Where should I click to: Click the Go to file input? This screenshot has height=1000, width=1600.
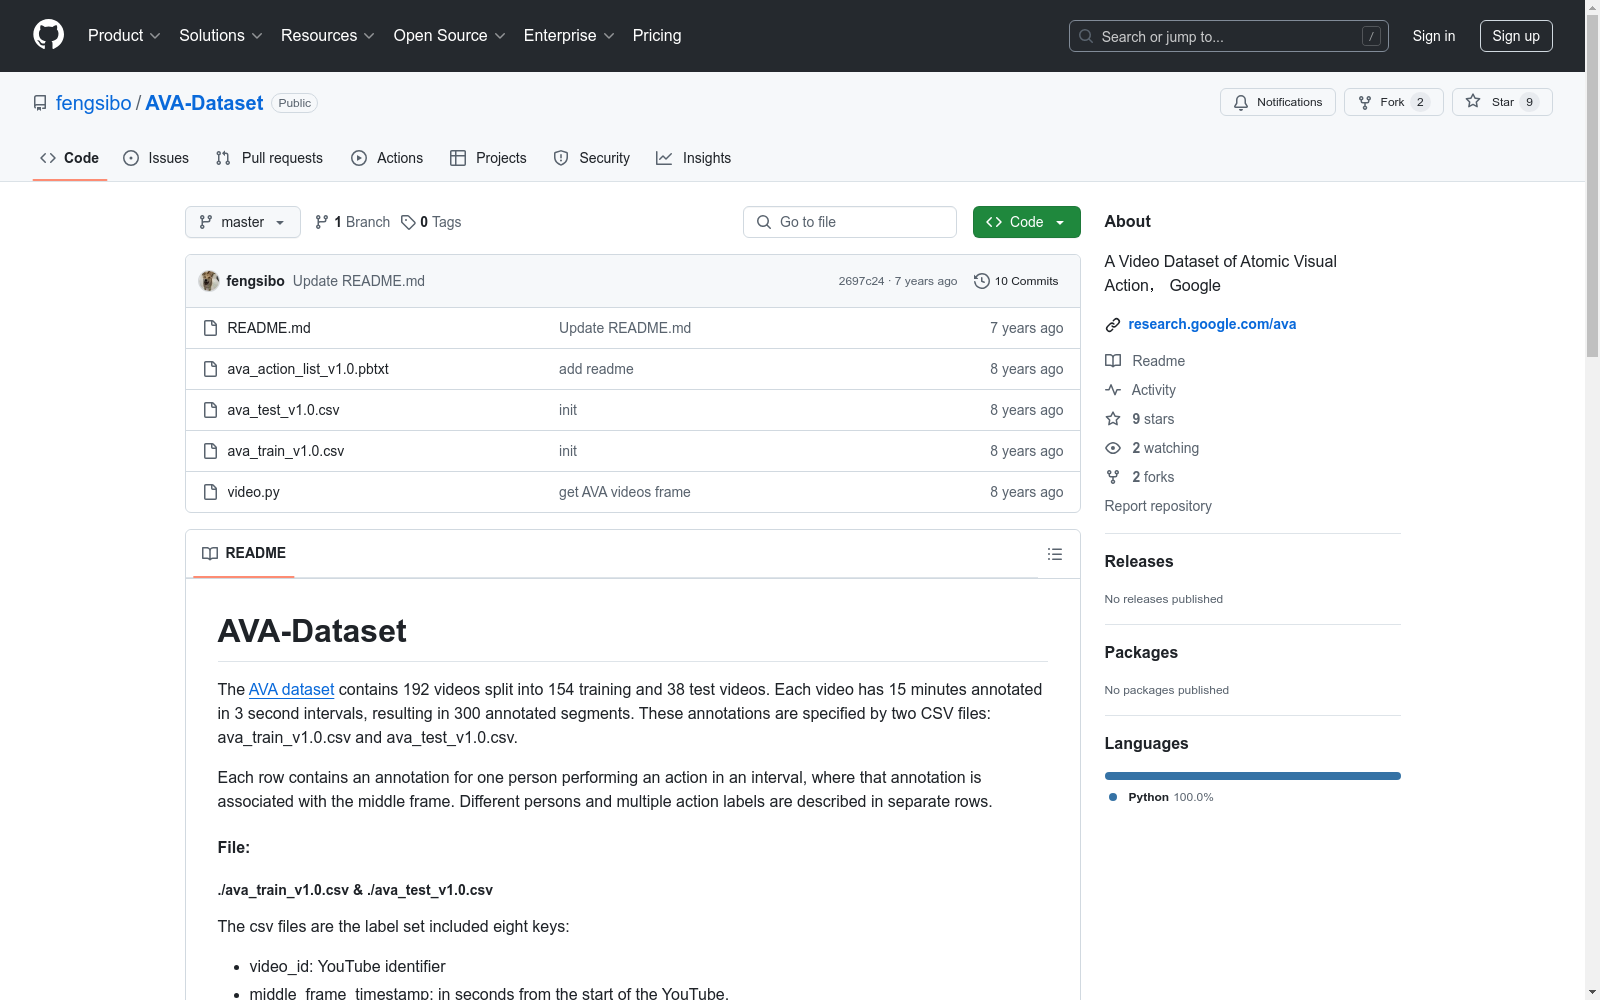click(850, 222)
